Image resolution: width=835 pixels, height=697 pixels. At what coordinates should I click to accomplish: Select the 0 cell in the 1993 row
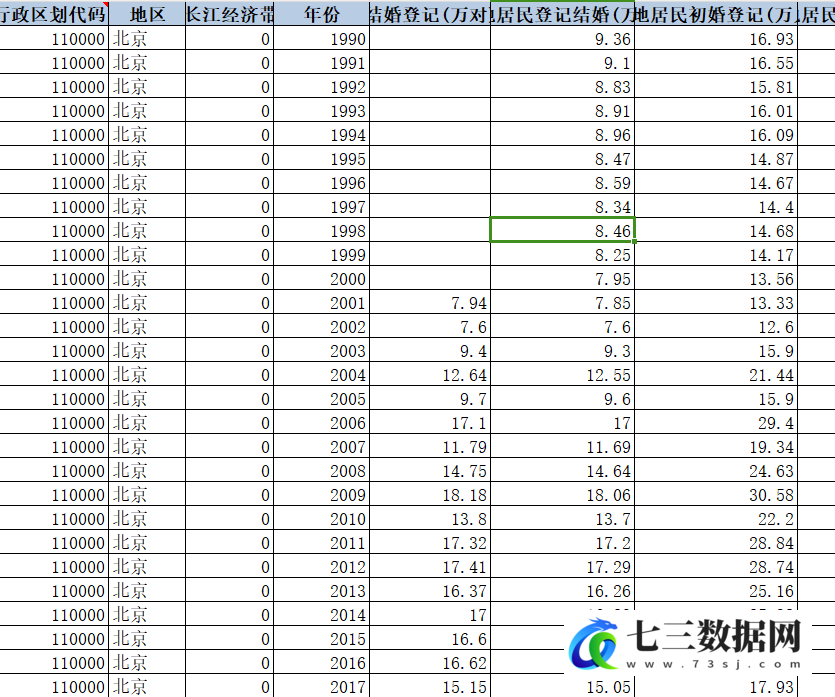230,110
